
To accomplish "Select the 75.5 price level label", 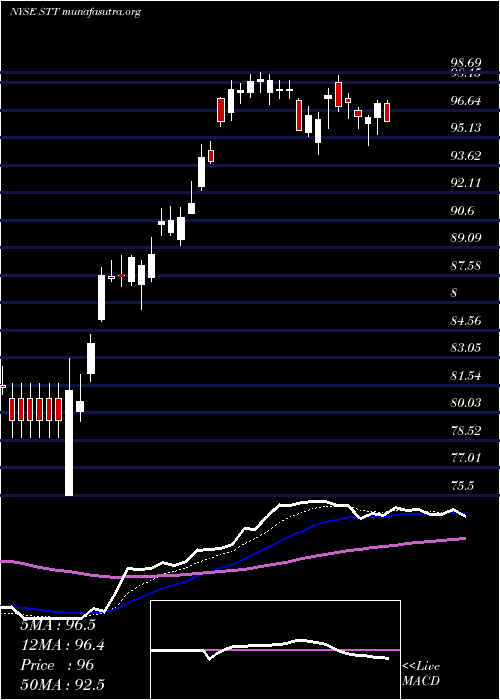I will coord(462,485).
